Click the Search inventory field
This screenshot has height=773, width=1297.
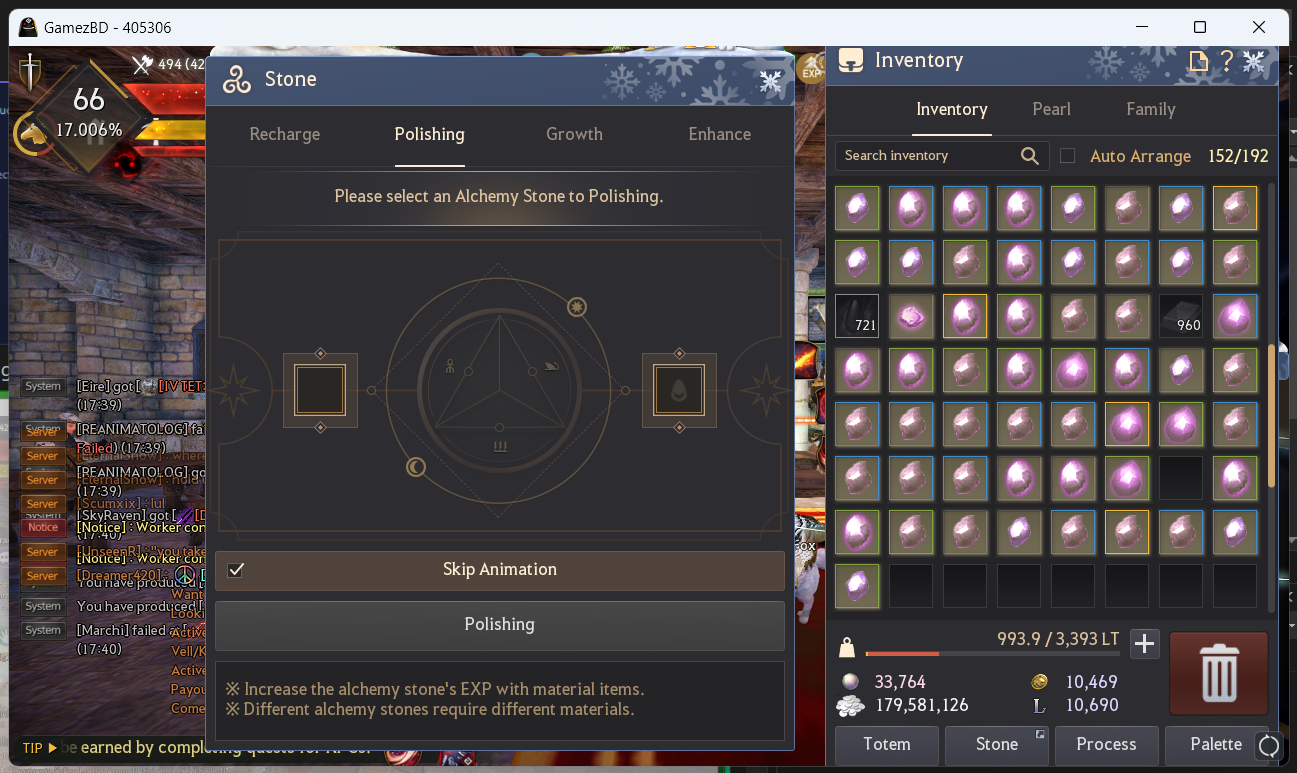click(928, 156)
